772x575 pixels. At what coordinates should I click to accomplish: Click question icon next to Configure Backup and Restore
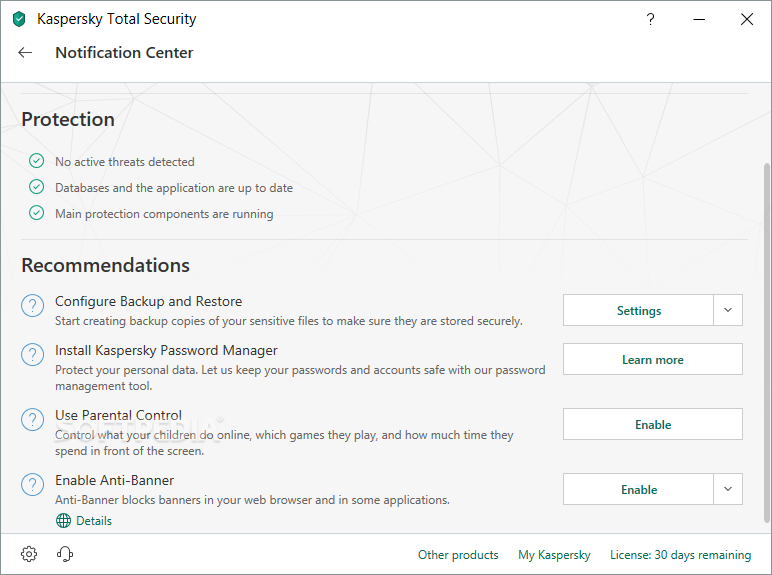coord(32,306)
